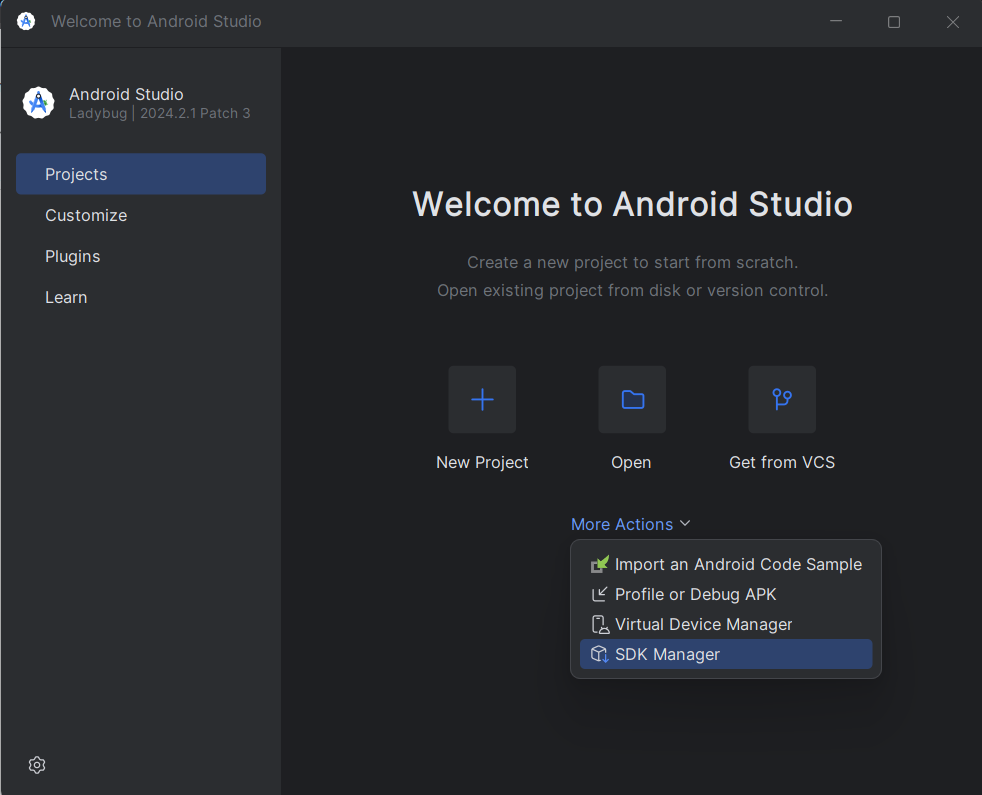Click the Import Android Code Sample icon

(x=600, y=565)
